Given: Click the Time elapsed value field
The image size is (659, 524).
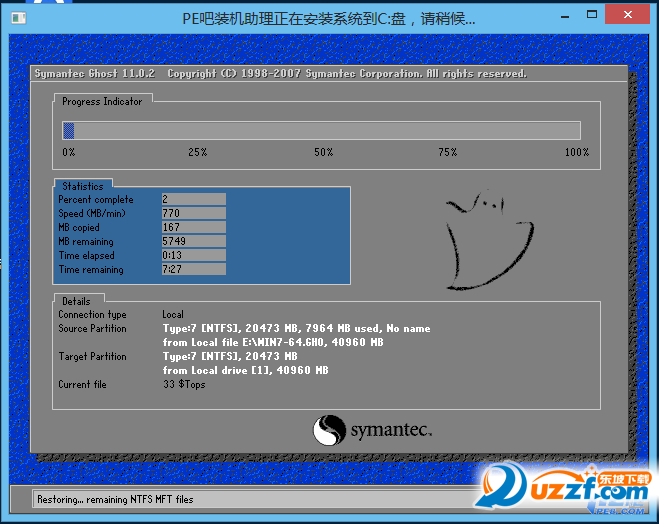Looking at the screenshot, I should pos(193,256).
